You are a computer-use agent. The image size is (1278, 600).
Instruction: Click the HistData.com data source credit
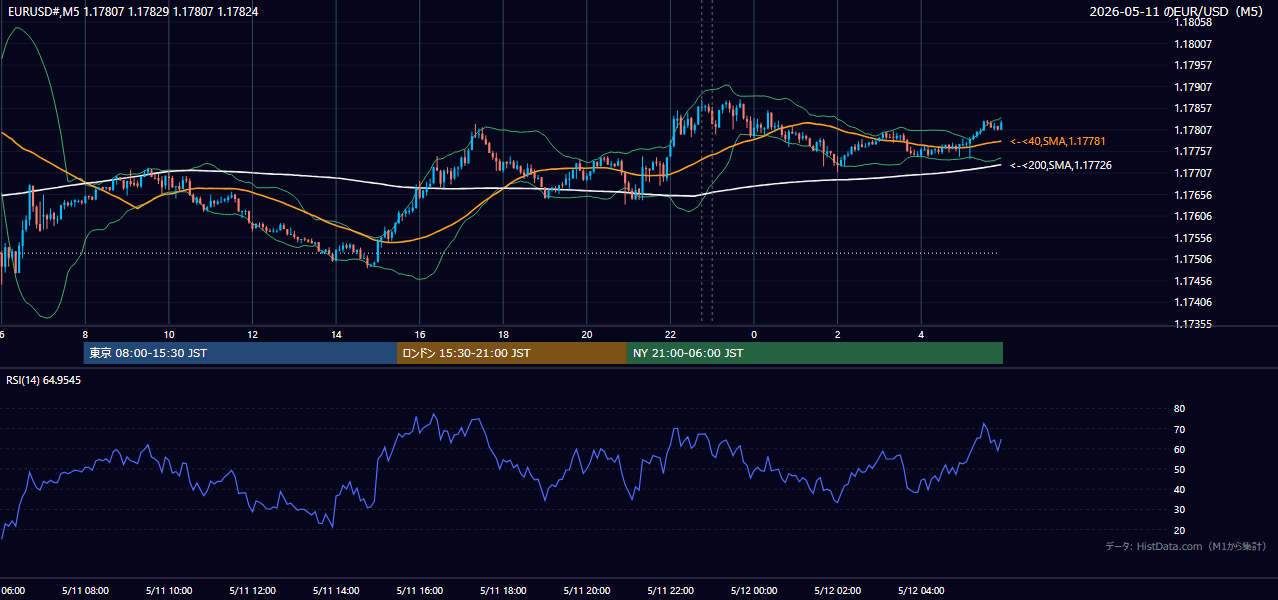(x=1185, y=546)
